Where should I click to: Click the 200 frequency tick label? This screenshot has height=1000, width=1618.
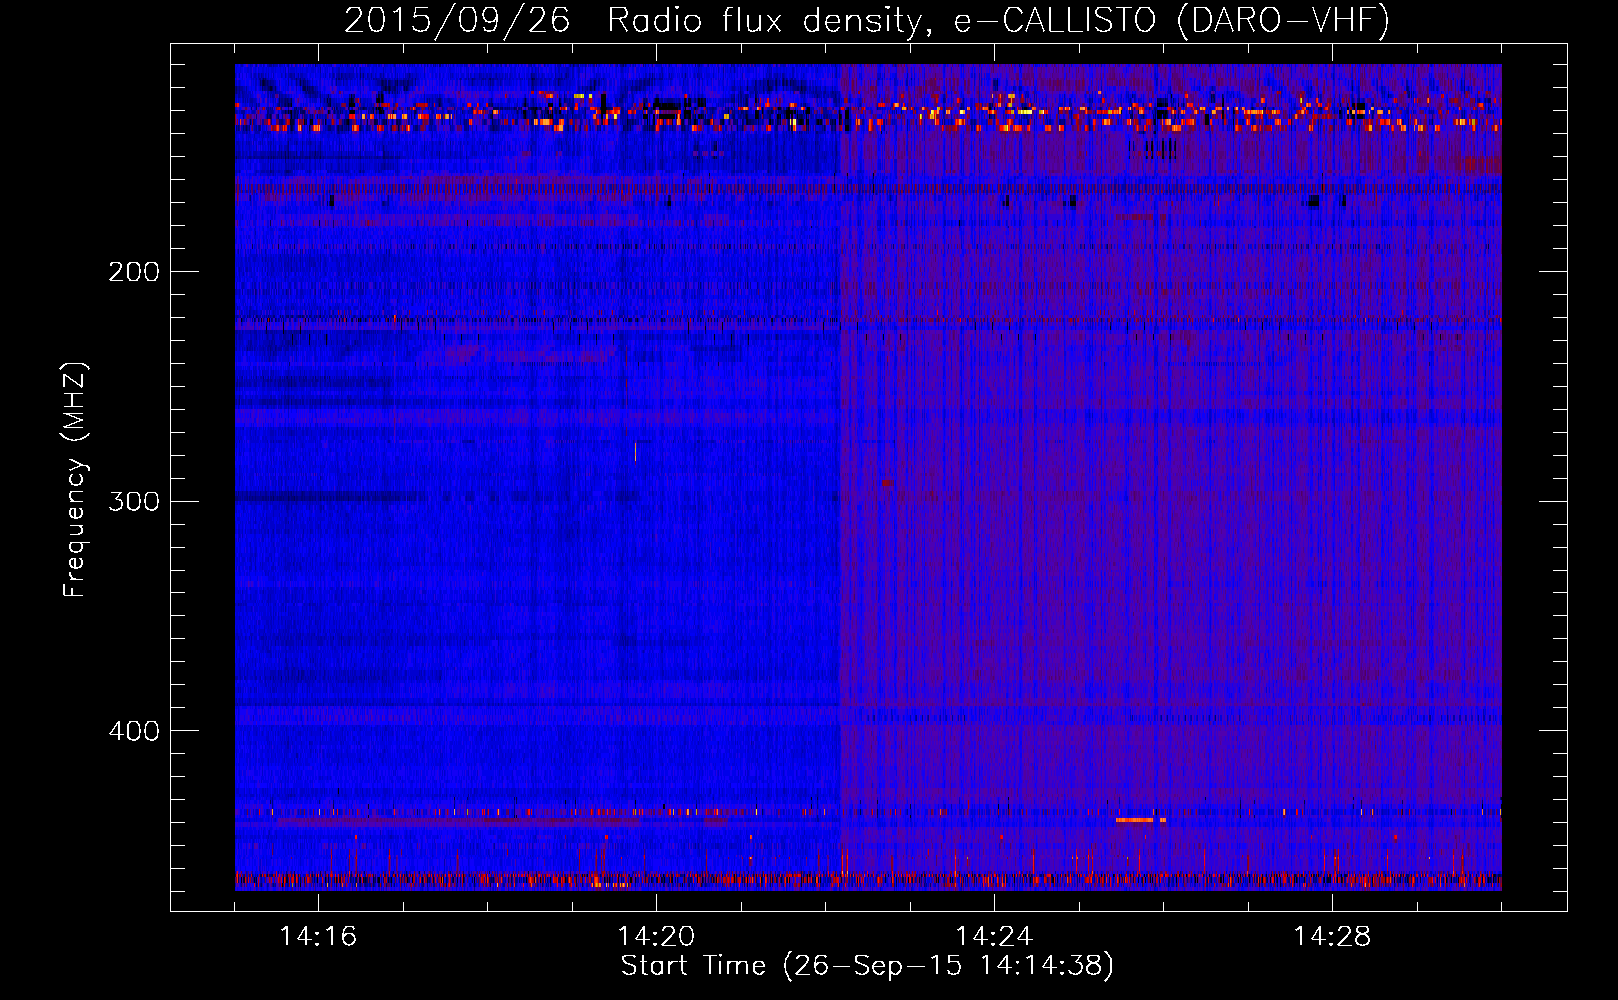click(x=134, y=271)
